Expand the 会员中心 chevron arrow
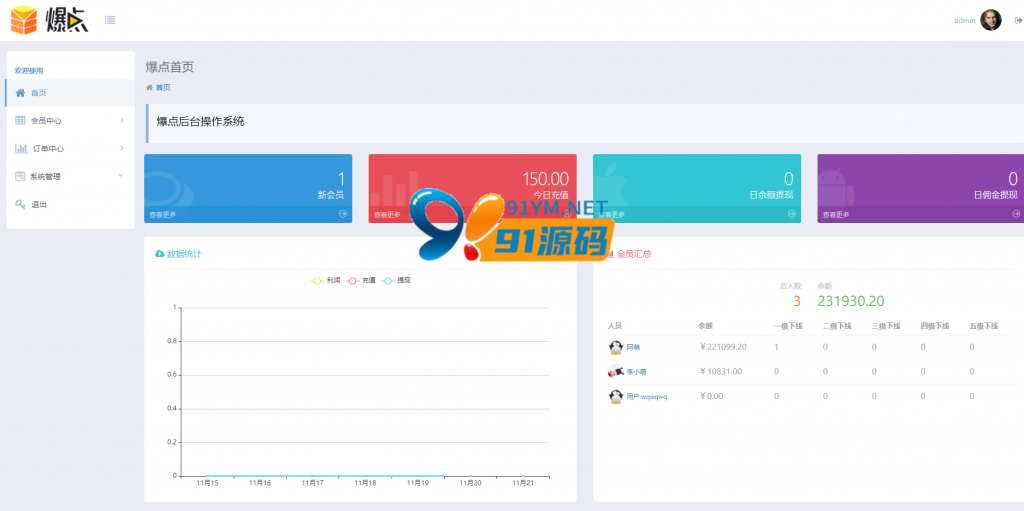 pos(121,120)
